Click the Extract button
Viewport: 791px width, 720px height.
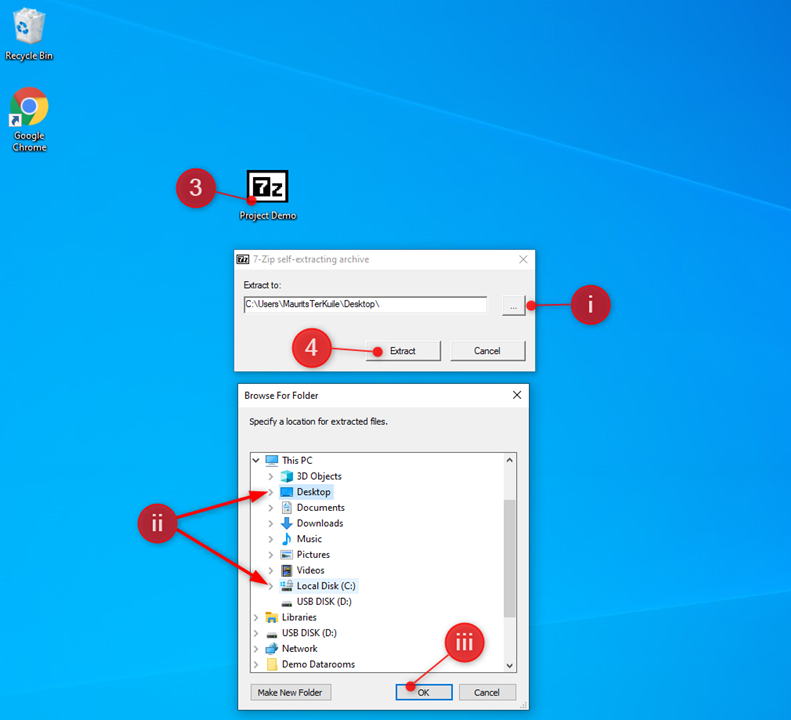403,351
